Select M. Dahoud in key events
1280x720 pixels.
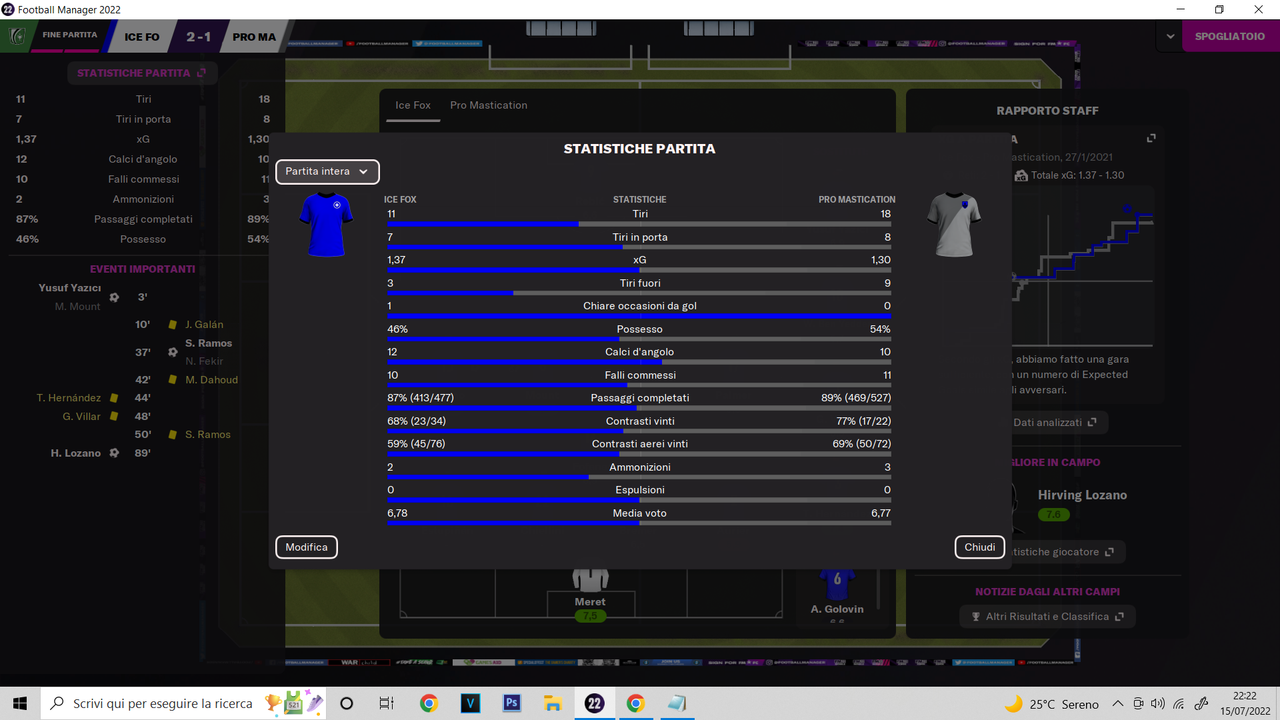pyautogui.click(x=212, y=380)
